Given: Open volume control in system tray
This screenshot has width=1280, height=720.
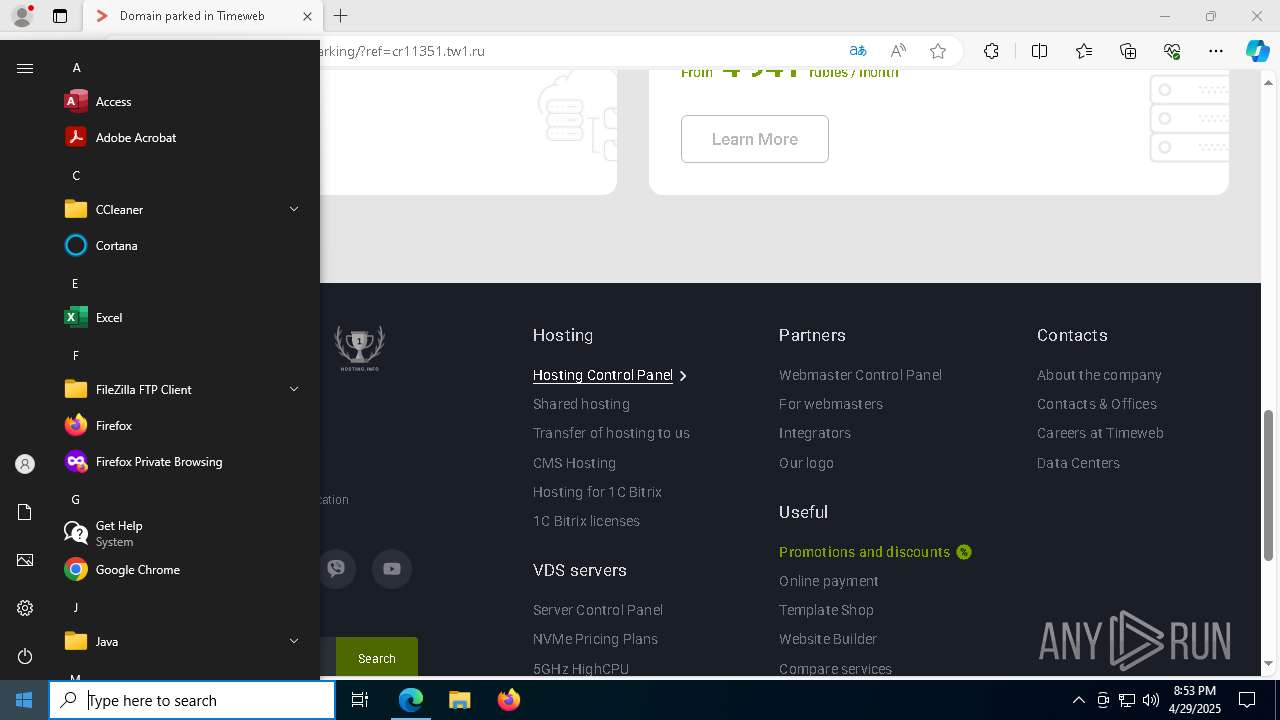Looking at the screenshot, I should point(1150,700).
